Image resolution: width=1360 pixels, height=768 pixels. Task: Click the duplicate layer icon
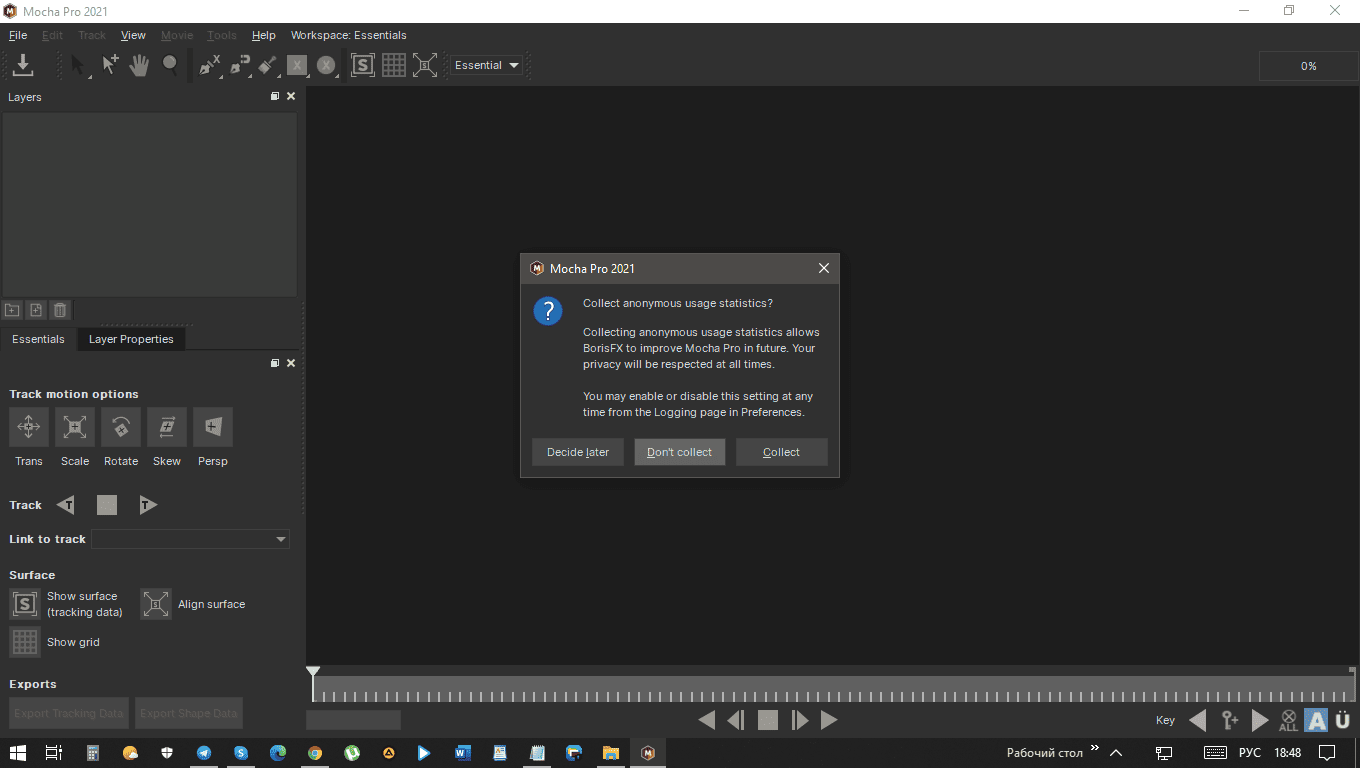36,311
